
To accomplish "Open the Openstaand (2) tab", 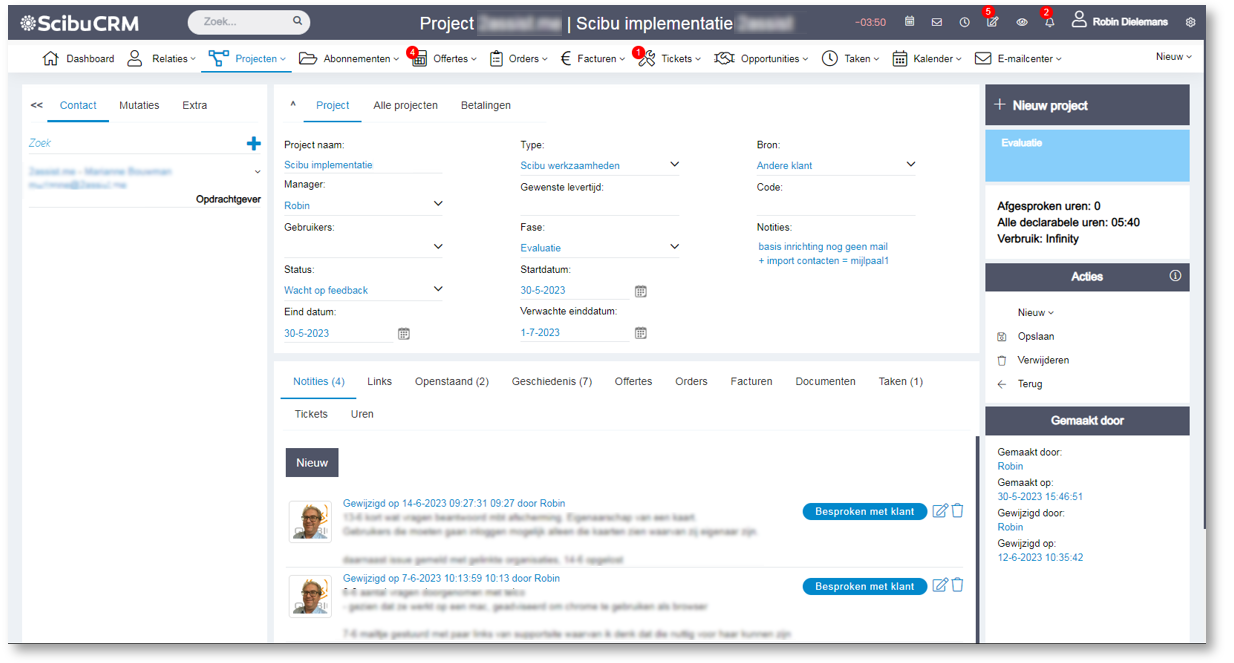I will [452, 381].
